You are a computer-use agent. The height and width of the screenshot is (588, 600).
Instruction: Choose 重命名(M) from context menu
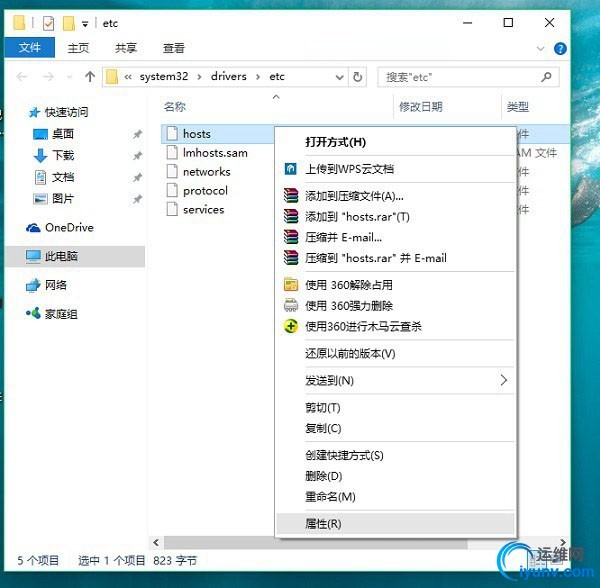[x=395, y=497]
